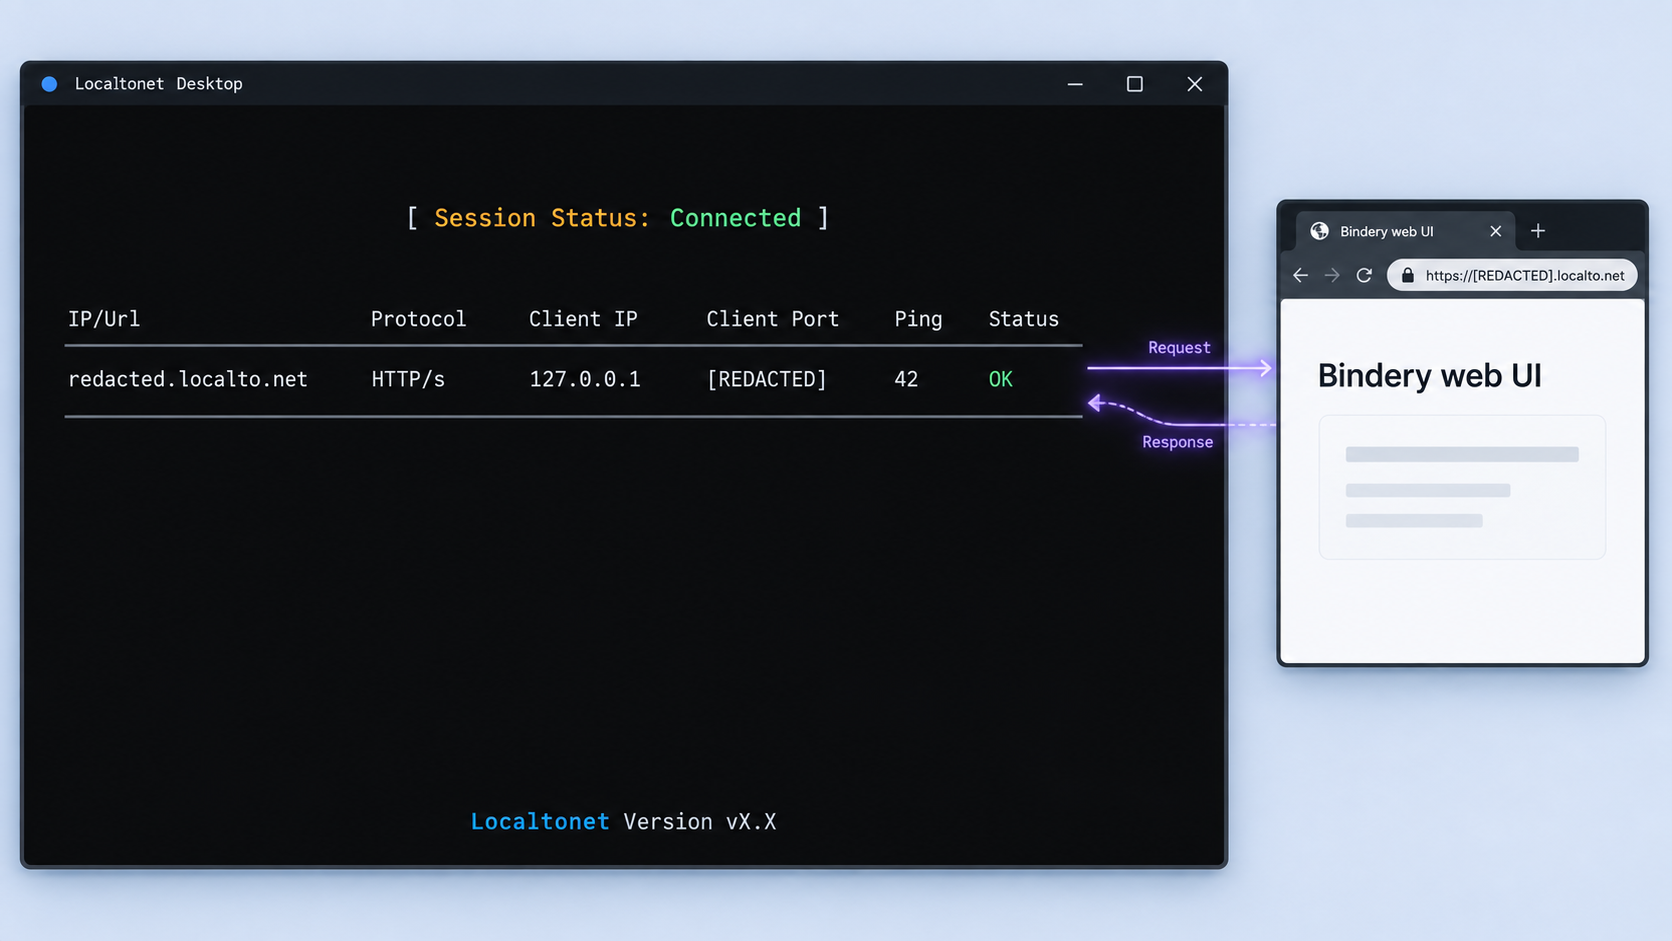Screen dimensions: 1672x941
Task: Click the Status column header
Action: (1023, 319)
